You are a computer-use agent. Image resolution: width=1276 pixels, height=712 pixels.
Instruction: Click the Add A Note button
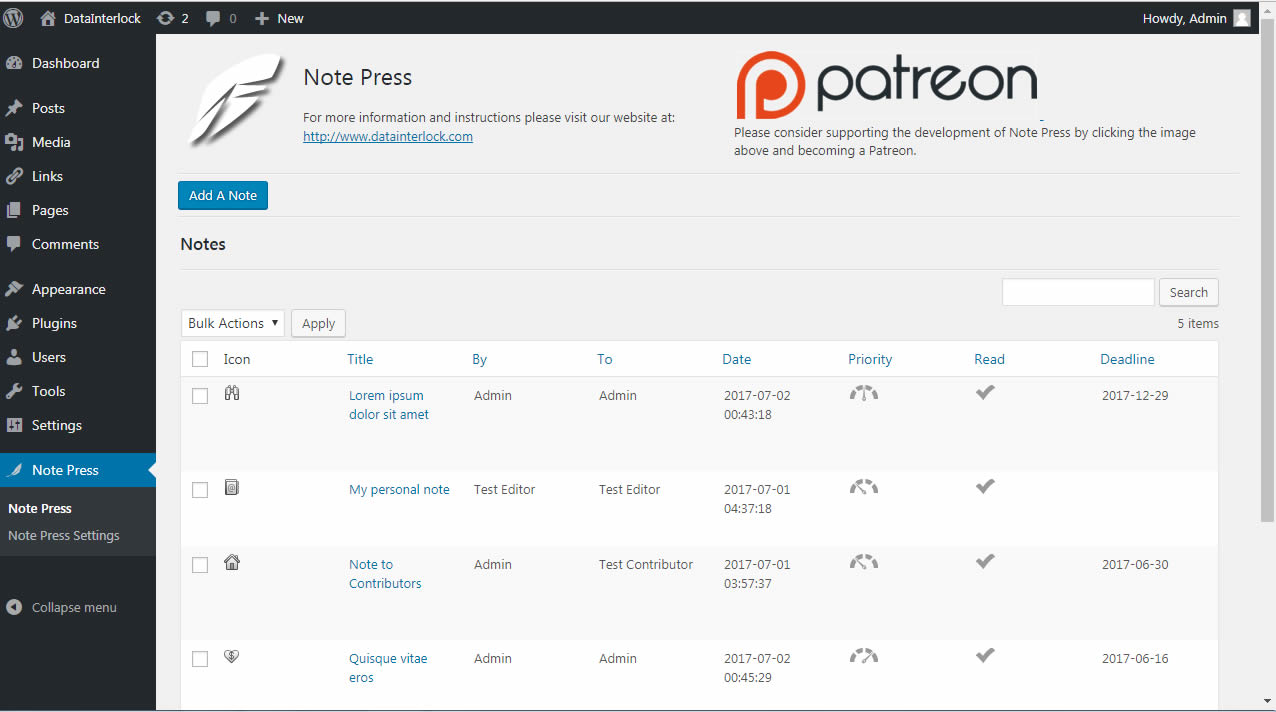point(223,195)
